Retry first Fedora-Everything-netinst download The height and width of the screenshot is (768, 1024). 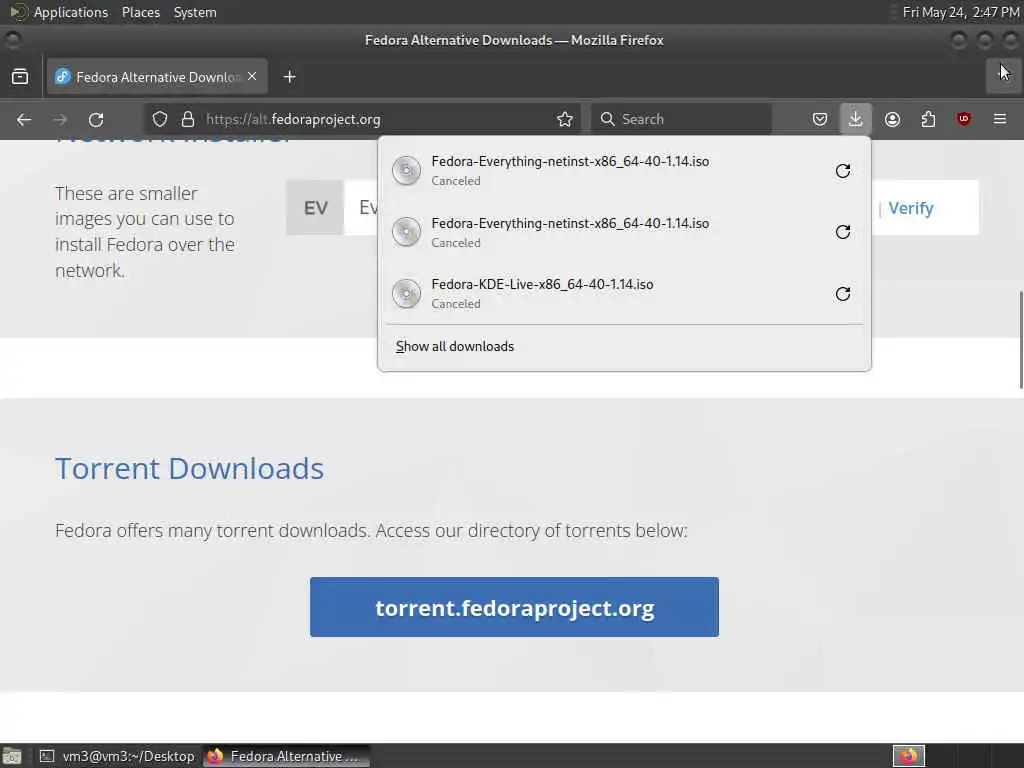[x=843, y=170]
